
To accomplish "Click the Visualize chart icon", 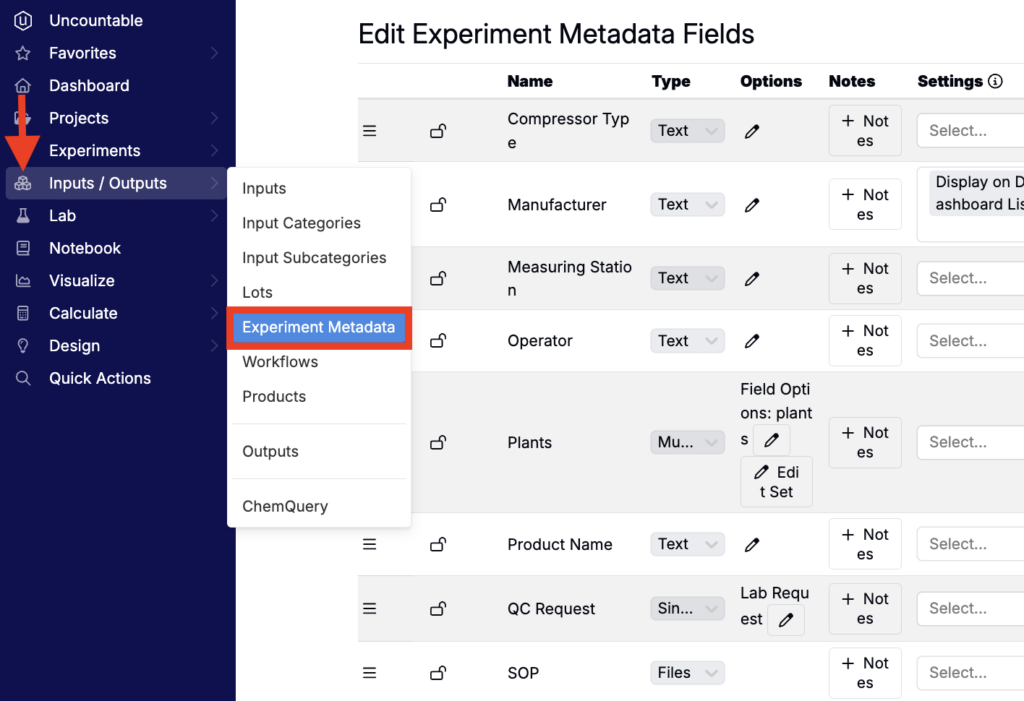I will (x=23, y=281).
